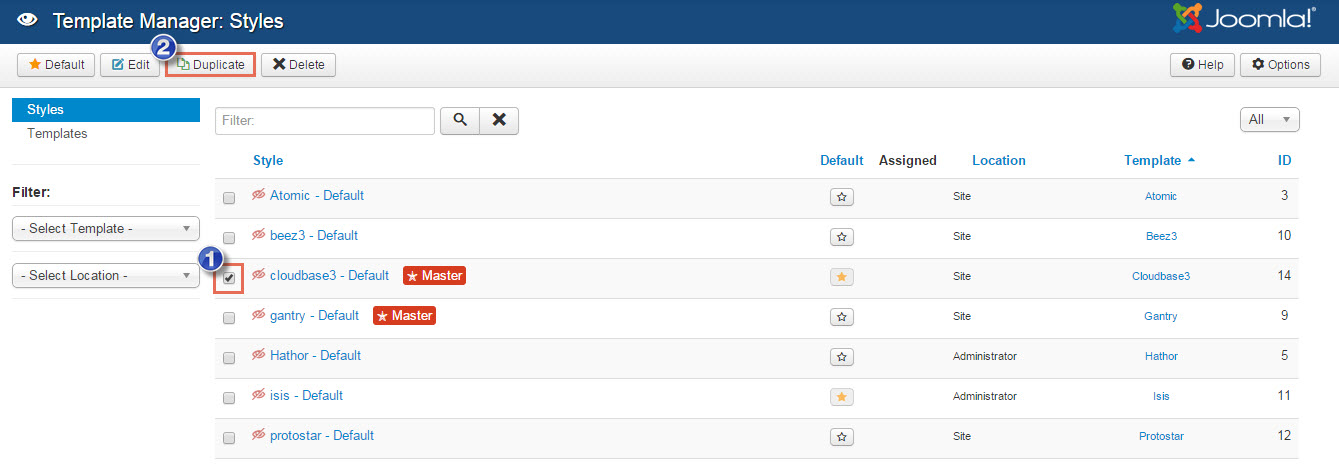The height and width of the screenshot is (472, 1339).
Task: Tick the gantry - Default checkbox
Action: tap(229, 318)
